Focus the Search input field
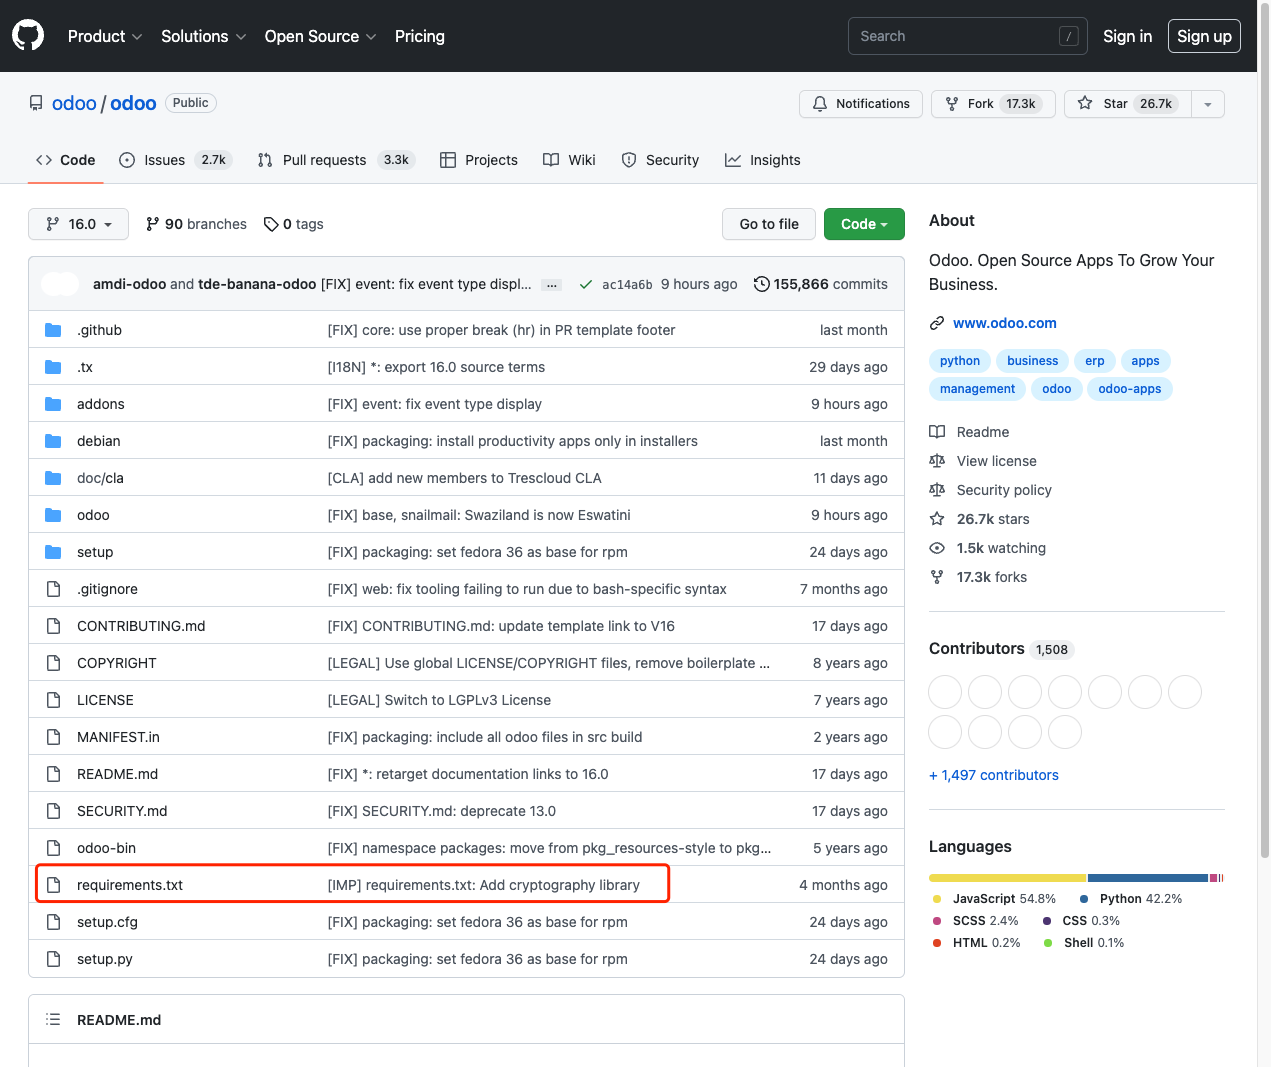Screen dimensions: 1271x1067 coord(968,36)
